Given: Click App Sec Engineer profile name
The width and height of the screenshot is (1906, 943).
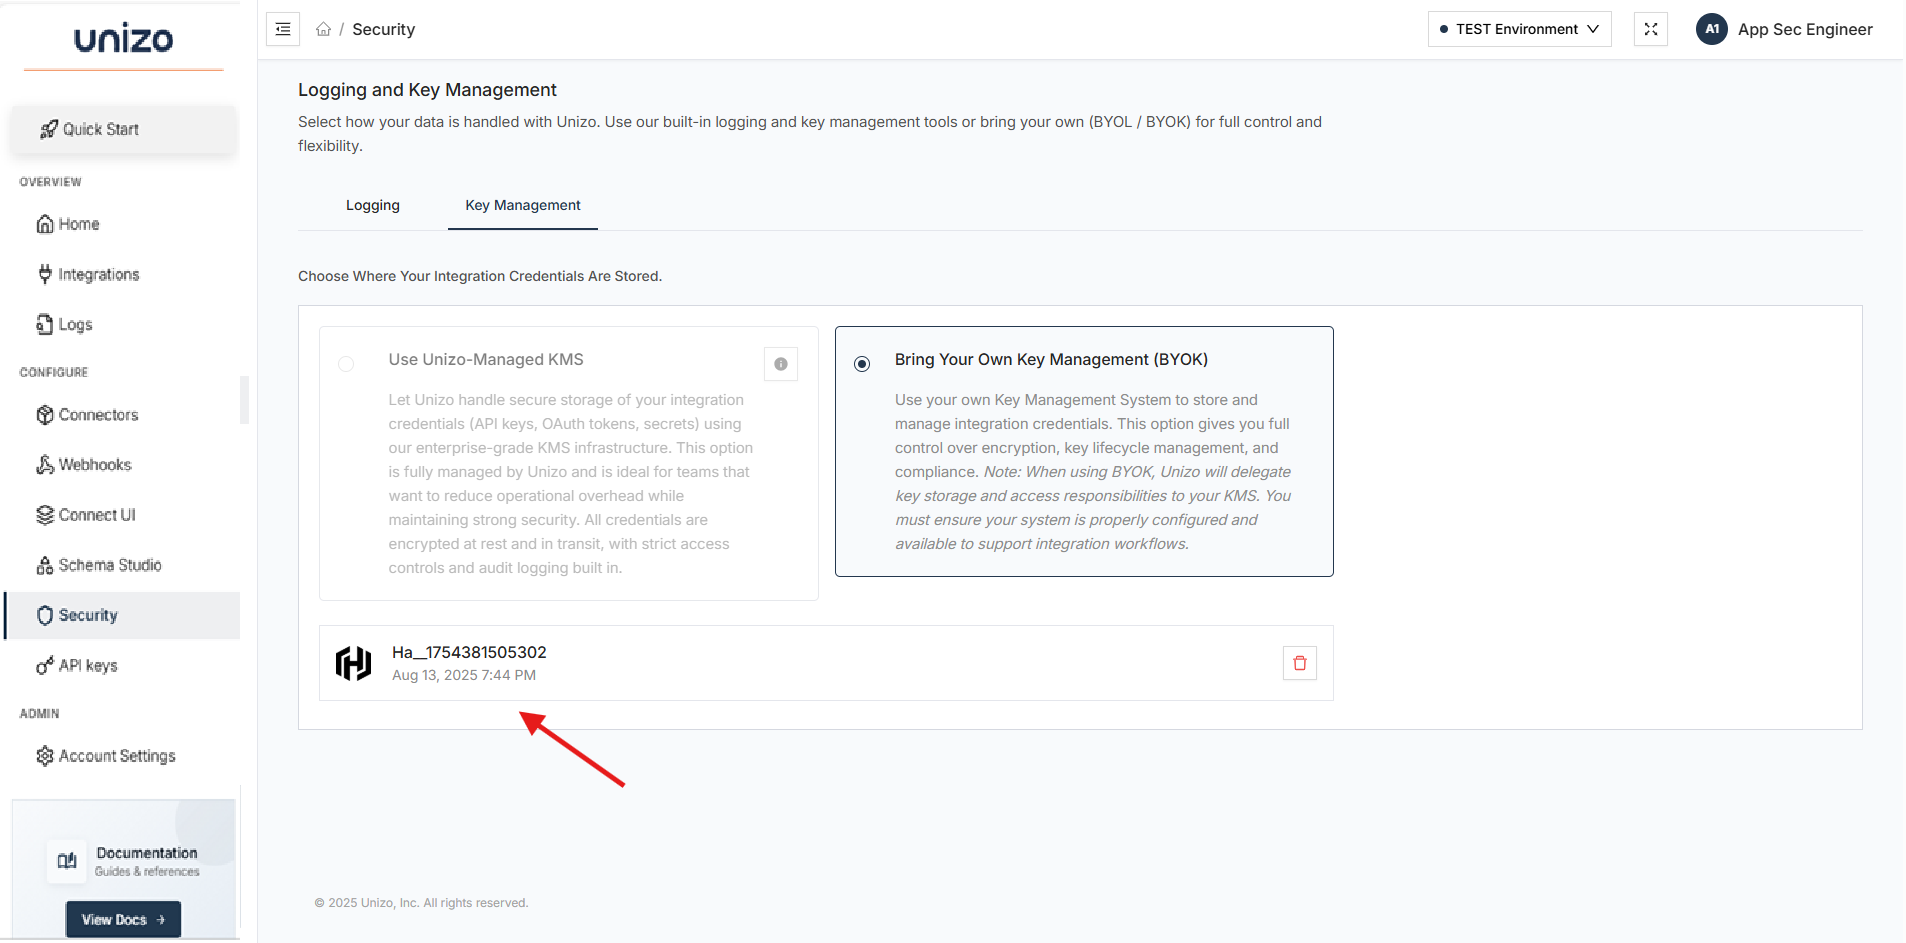Looking at the screenshot, I should [x=1805, y=29].
